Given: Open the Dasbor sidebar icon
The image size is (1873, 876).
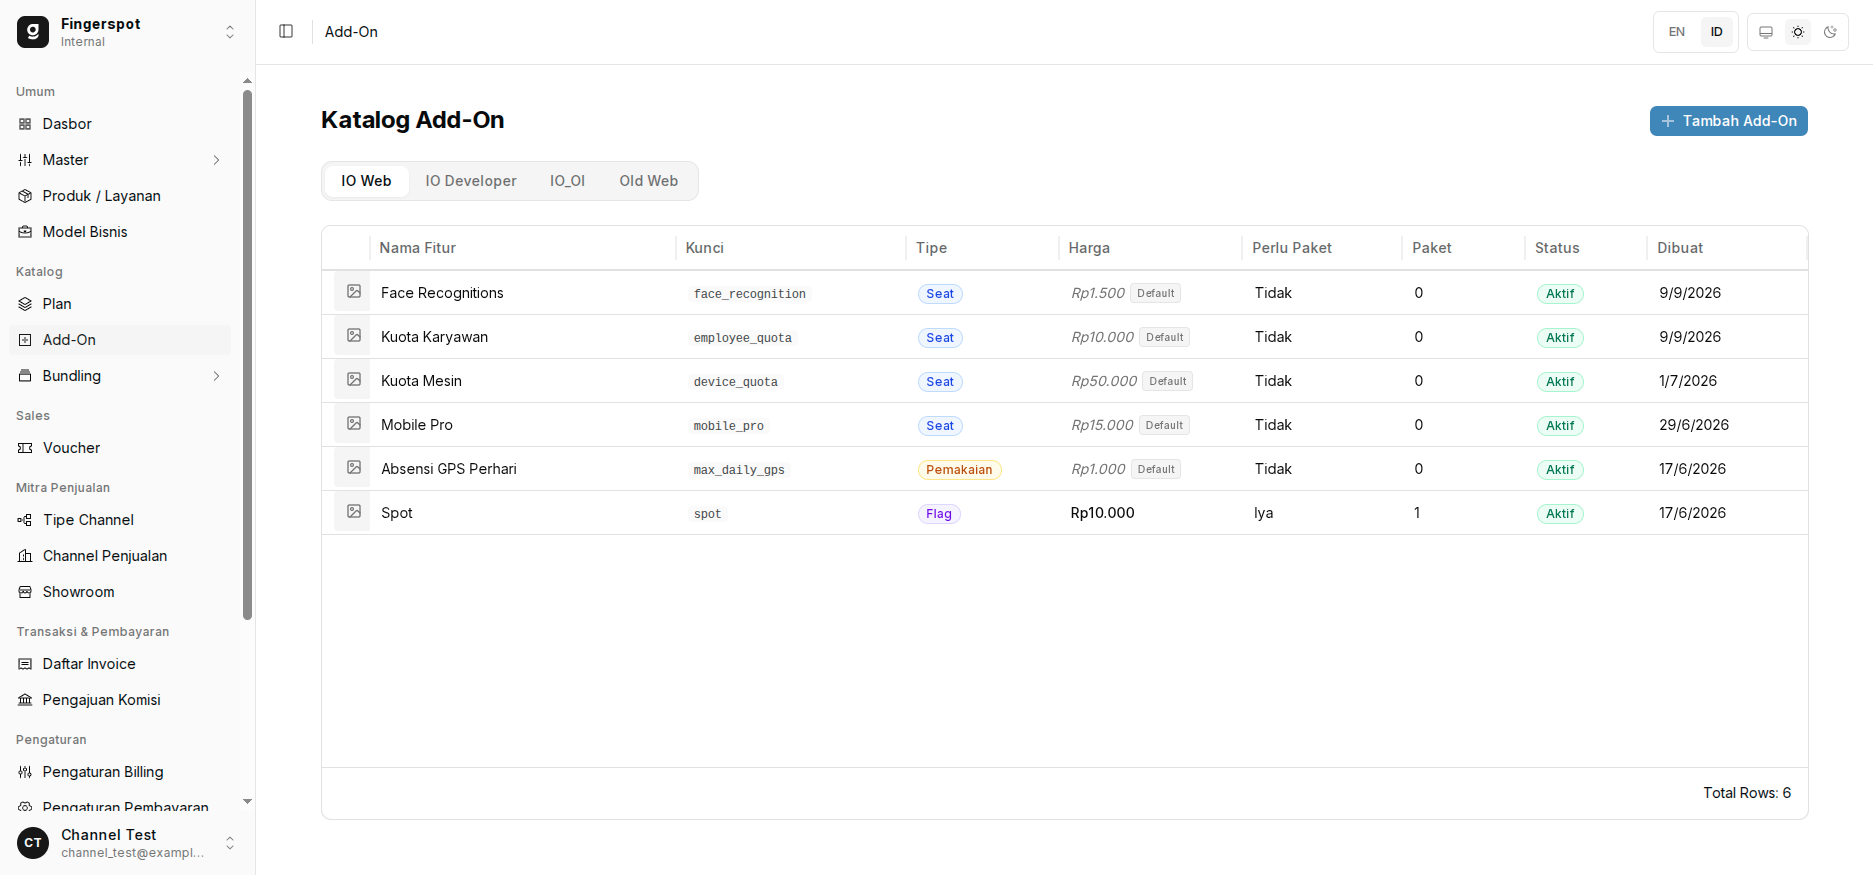Looking at the screenshot, I should coord(25,124).
